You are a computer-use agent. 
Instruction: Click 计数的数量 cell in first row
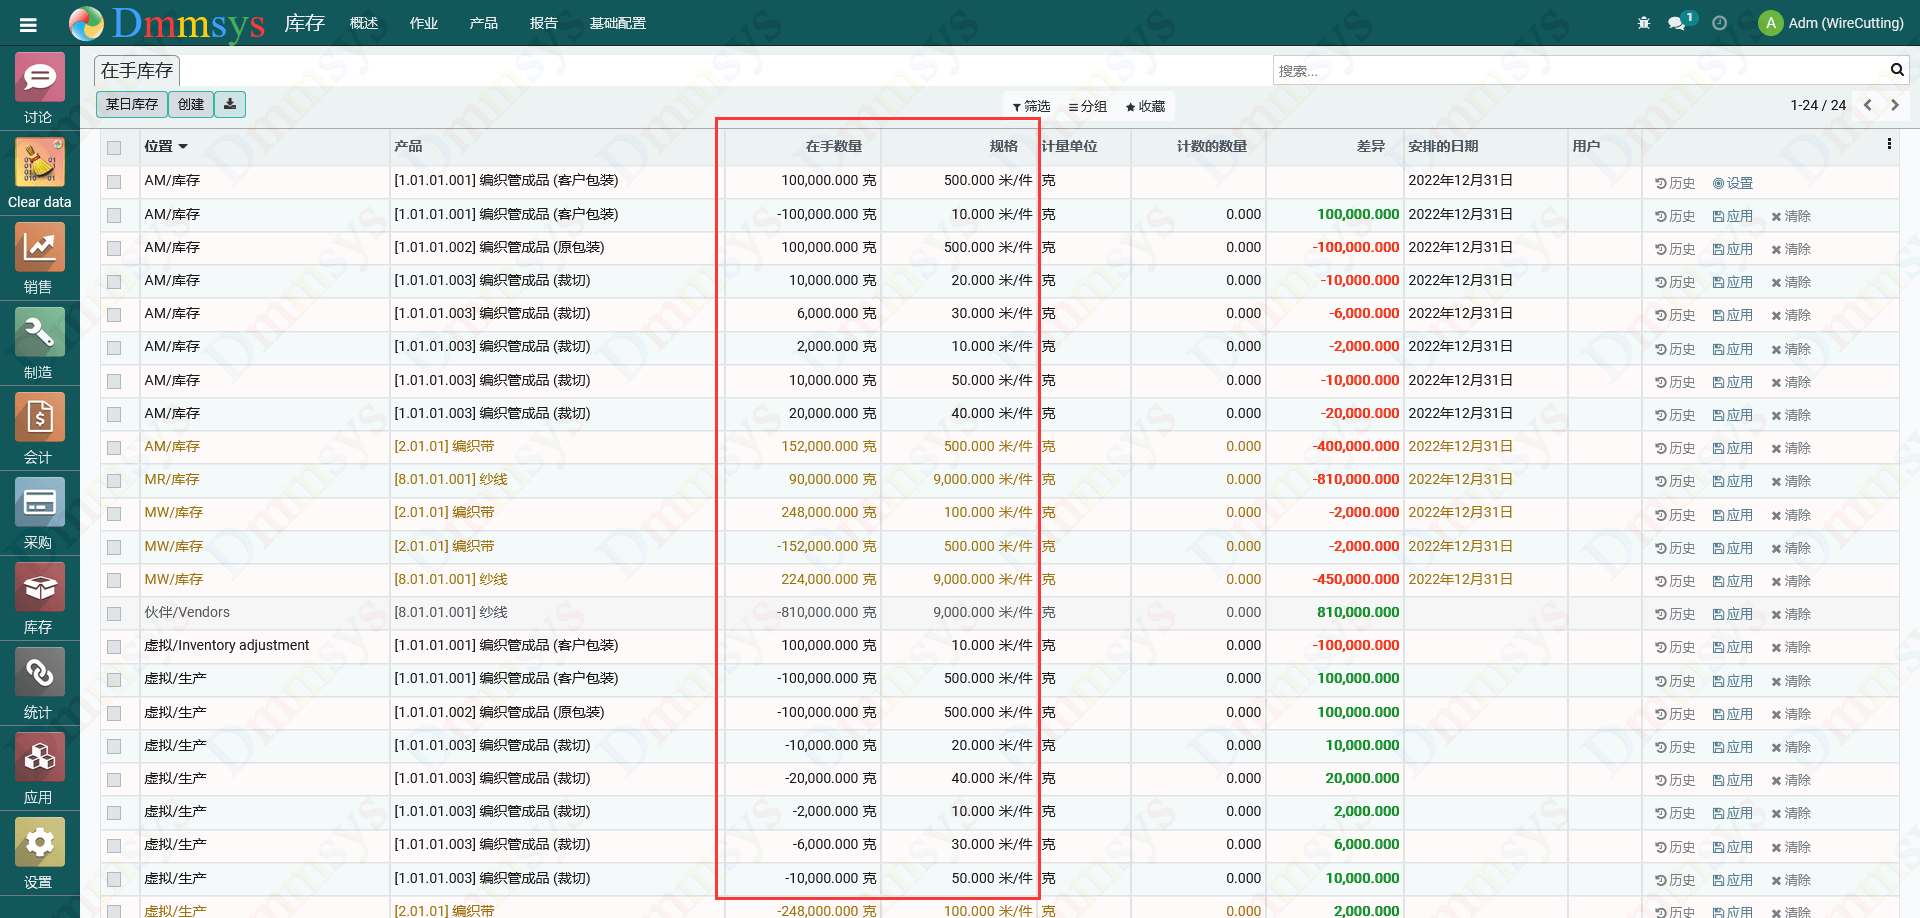(x=1198, y=181)
